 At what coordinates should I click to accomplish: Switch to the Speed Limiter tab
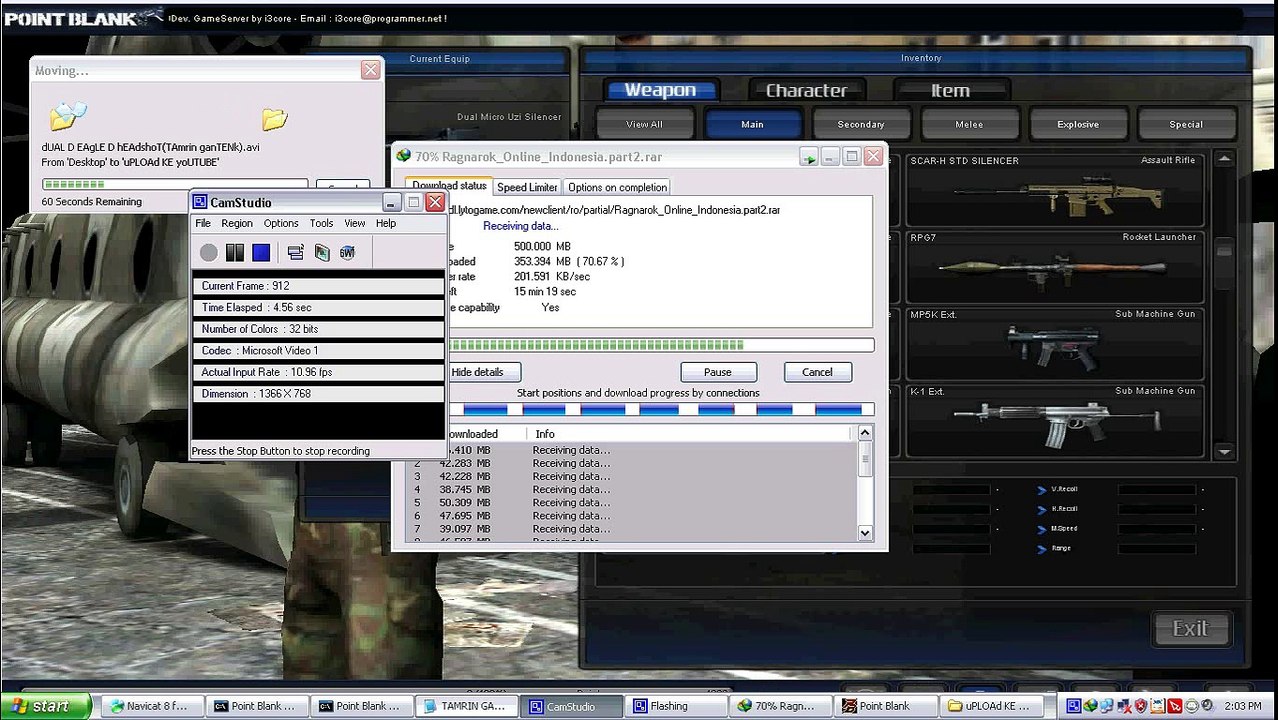527,187
